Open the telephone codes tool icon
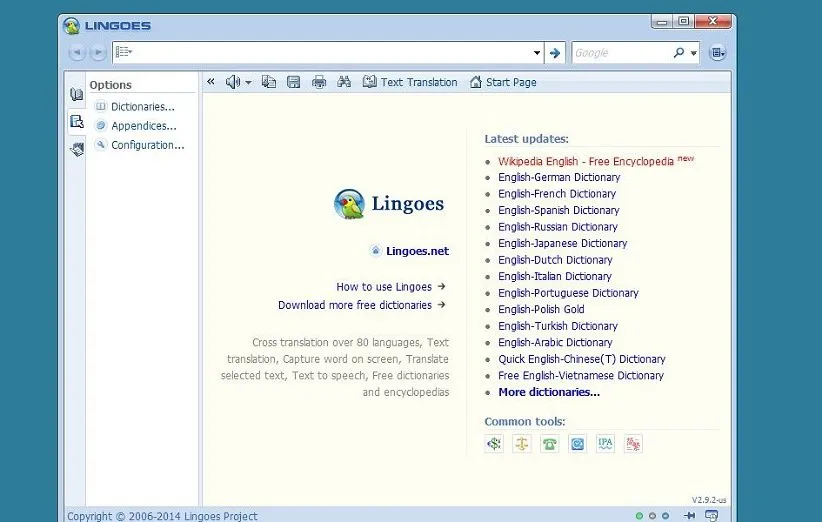The width and height of the screenshot is (822, 522). click(549, 443)
